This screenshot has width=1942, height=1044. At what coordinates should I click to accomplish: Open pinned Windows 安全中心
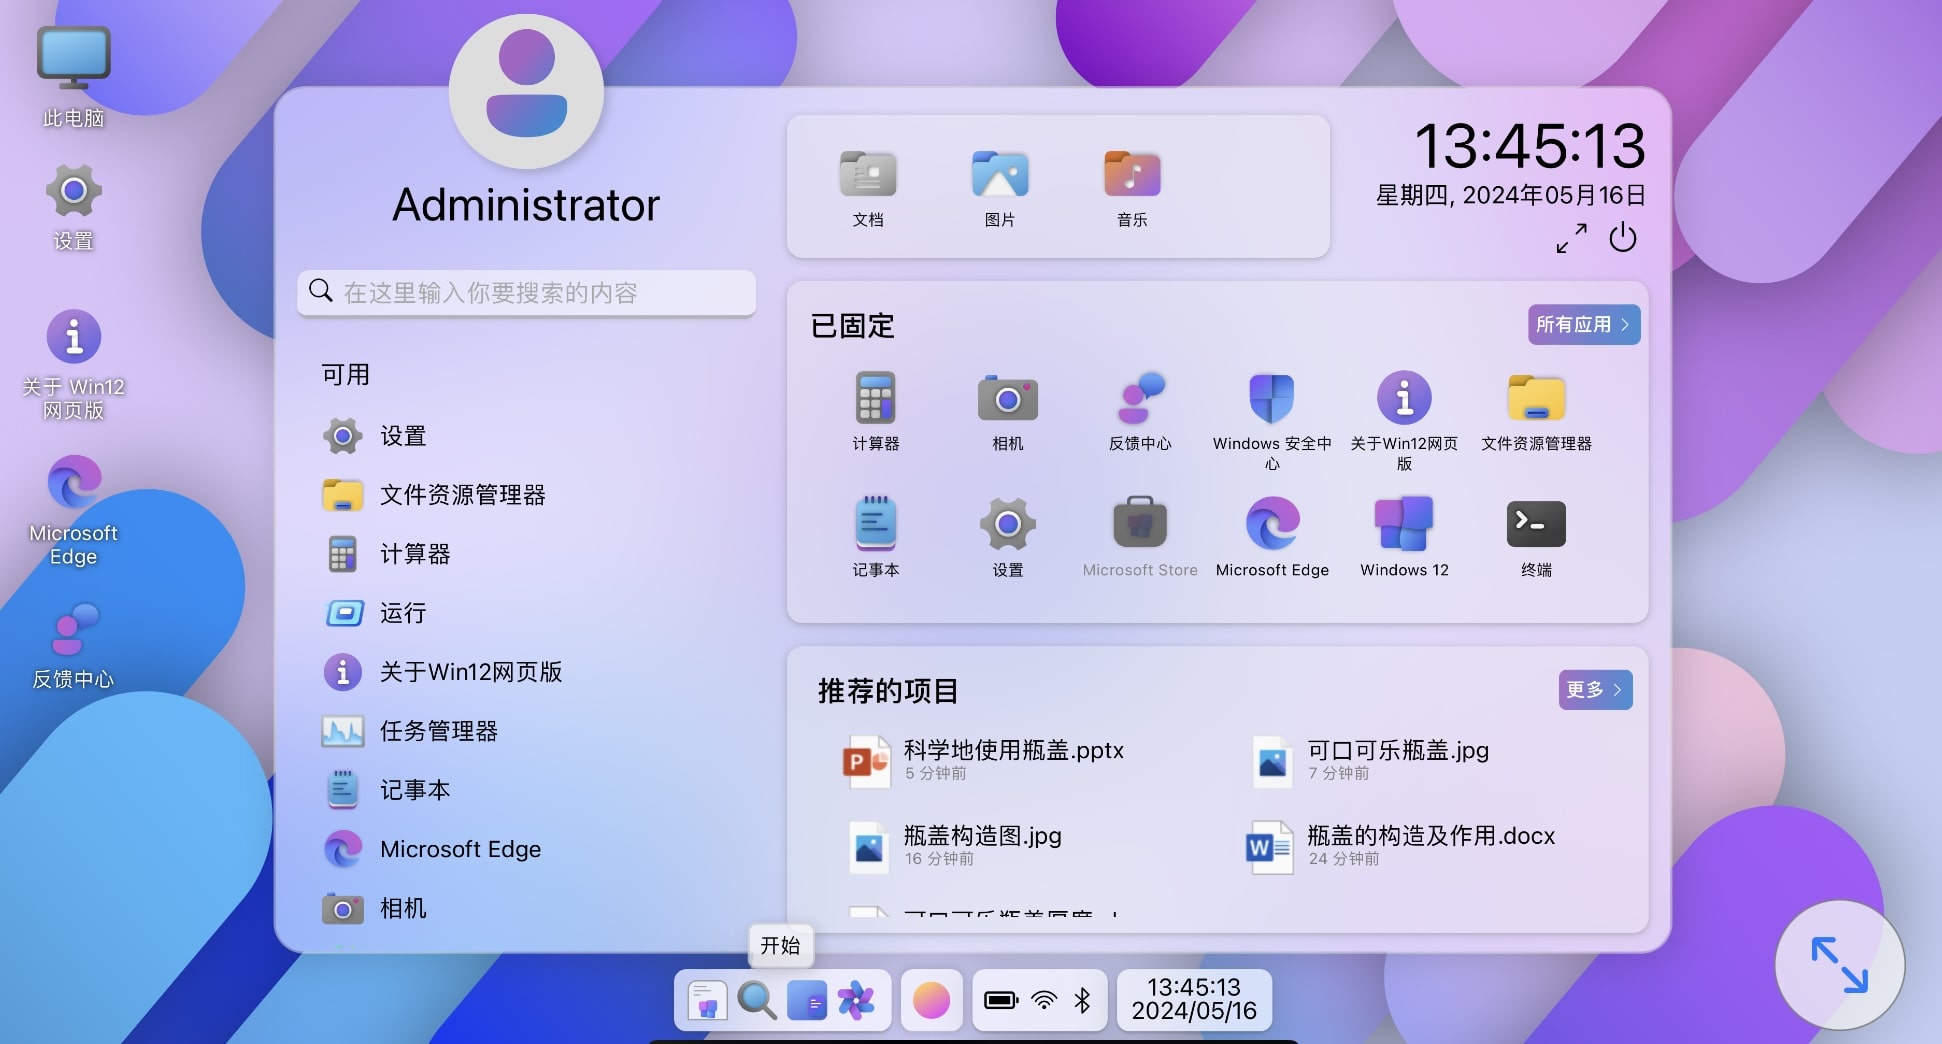(1272, 420)
